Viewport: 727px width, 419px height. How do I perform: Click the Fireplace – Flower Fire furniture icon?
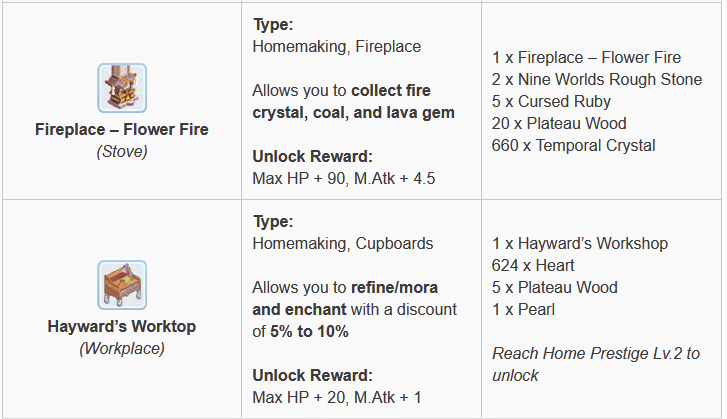122,88
